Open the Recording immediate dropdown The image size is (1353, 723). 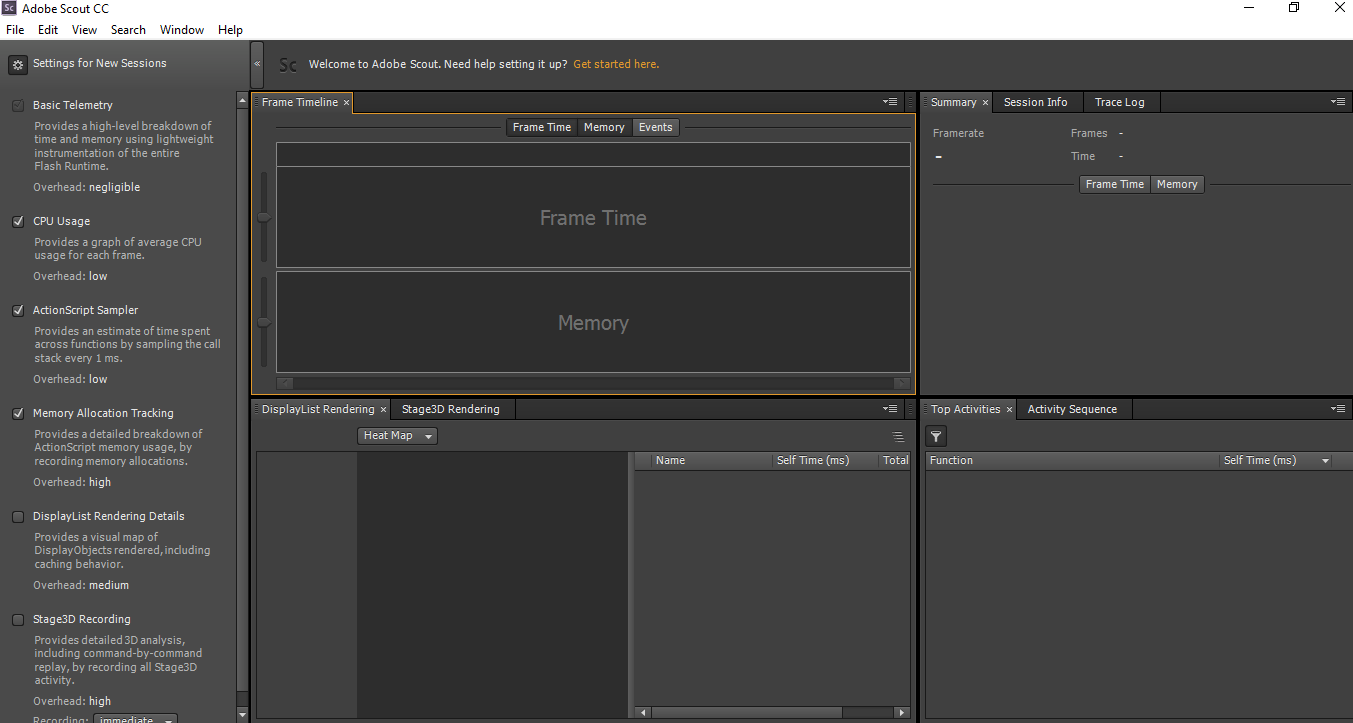point(135,719)
